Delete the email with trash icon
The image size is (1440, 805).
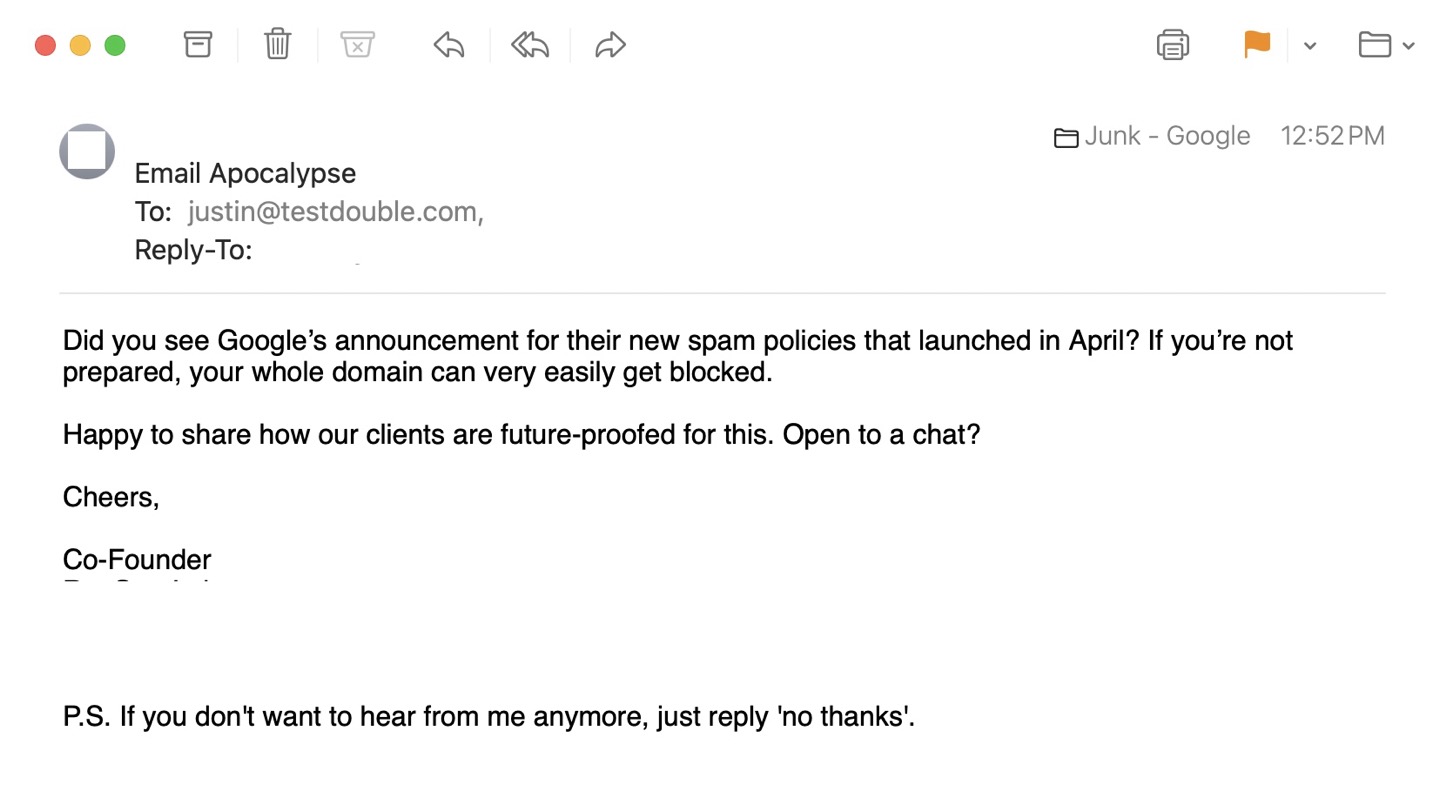tap(277, 45)
